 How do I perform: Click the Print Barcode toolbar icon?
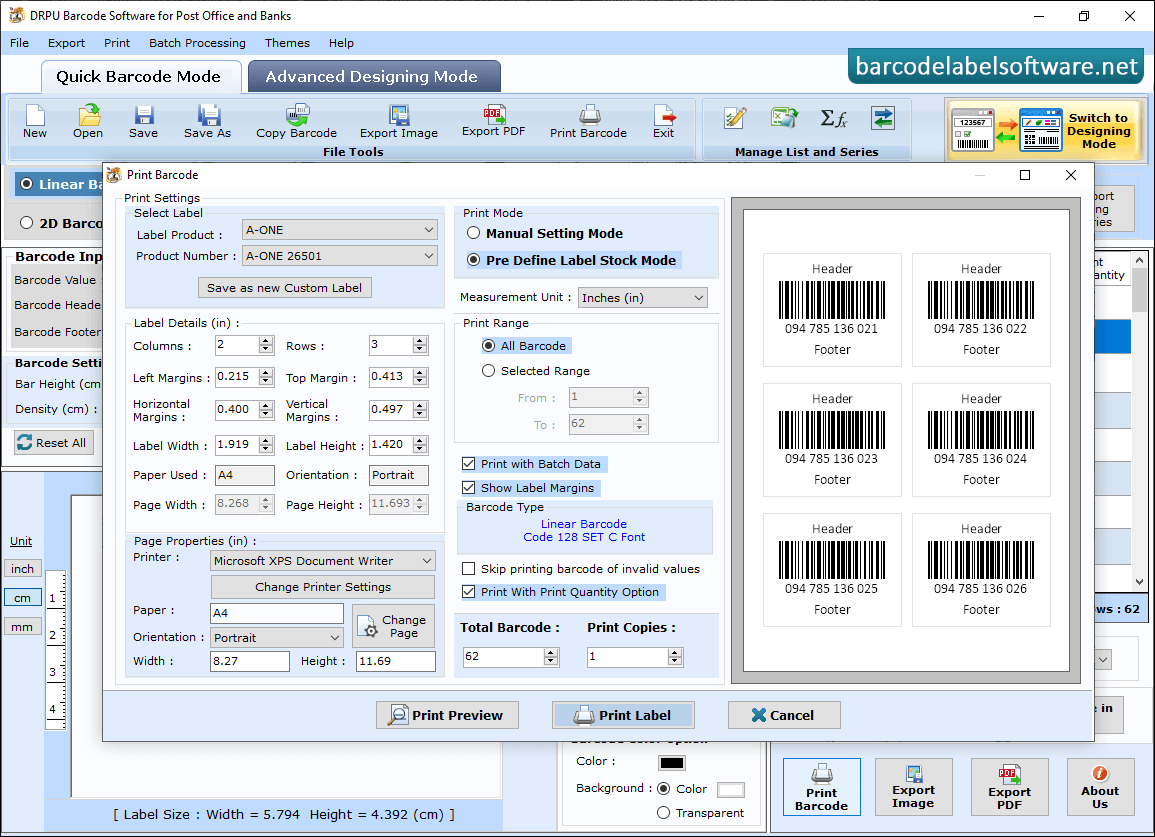click(x=589, y=122)
